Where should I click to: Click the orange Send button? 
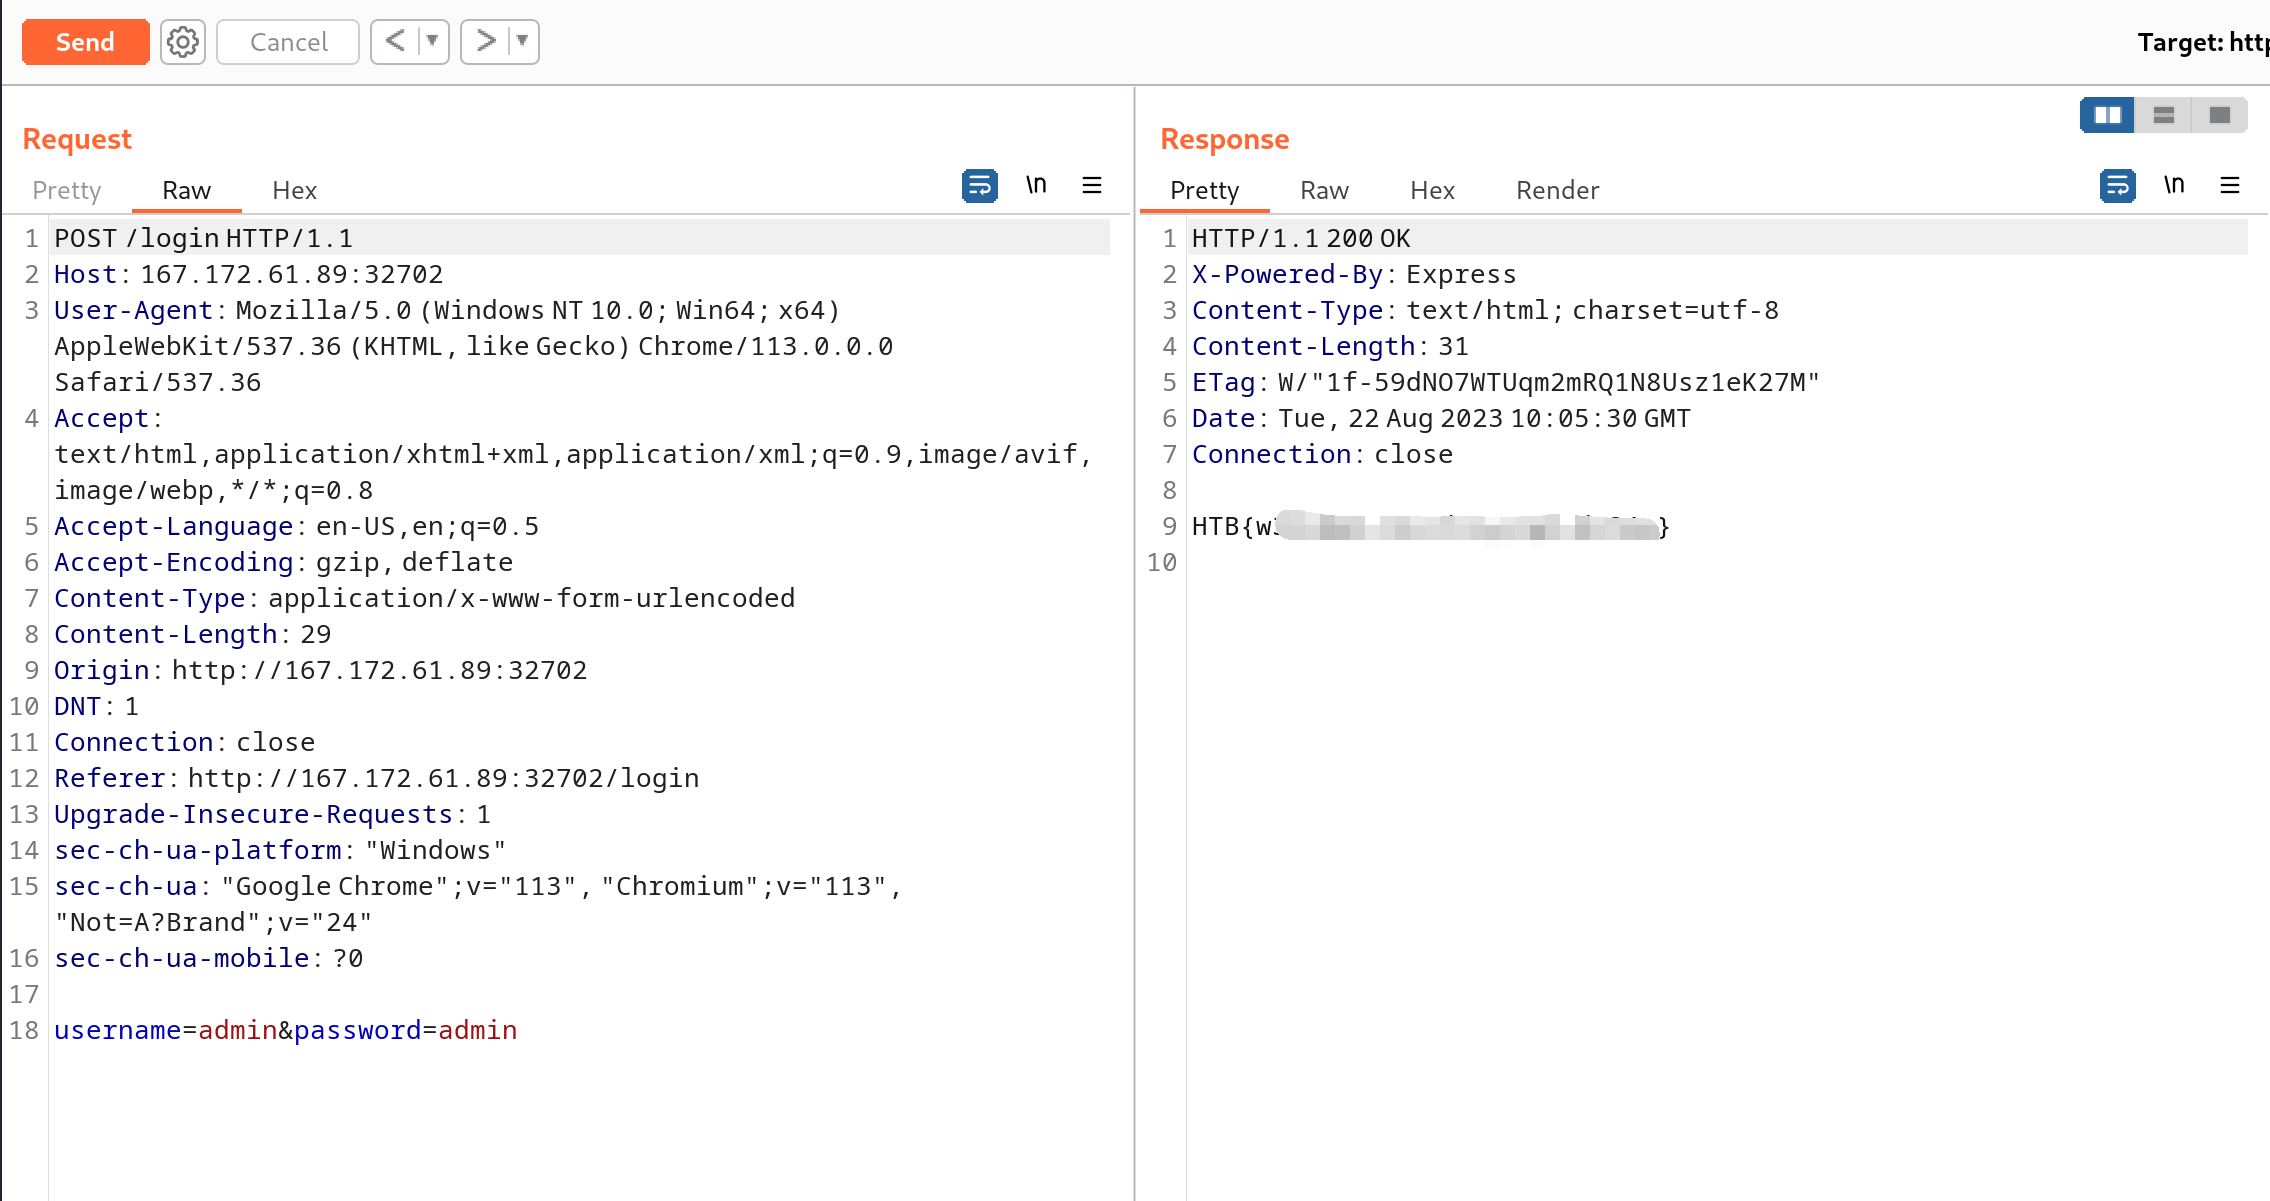pyautogui.click(x=85, y=42)
